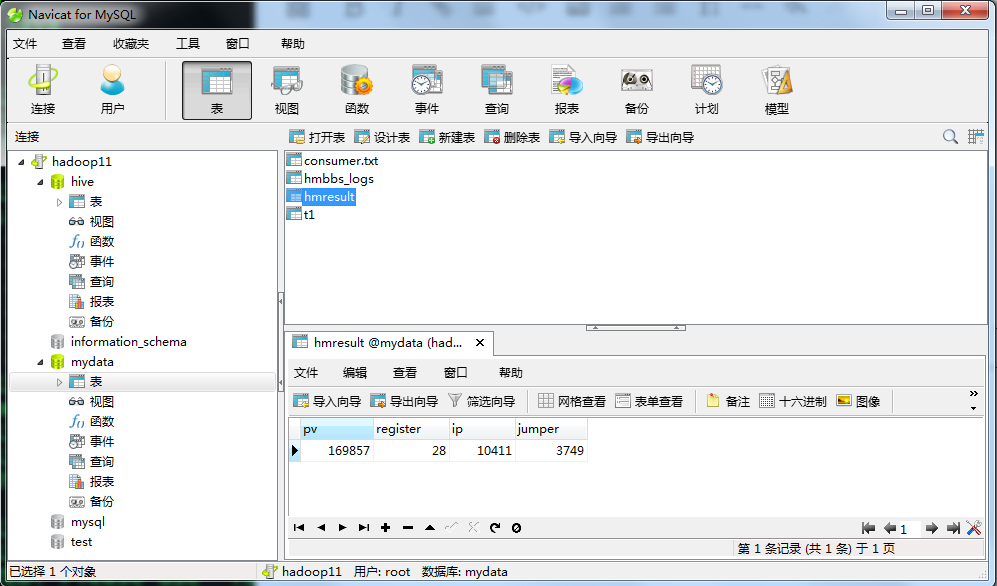Image resolution: width=997 pixels, height=586 pixels.
Task: Open the 工具 menu
Action: pyautogui.click(x=190, y=44)
